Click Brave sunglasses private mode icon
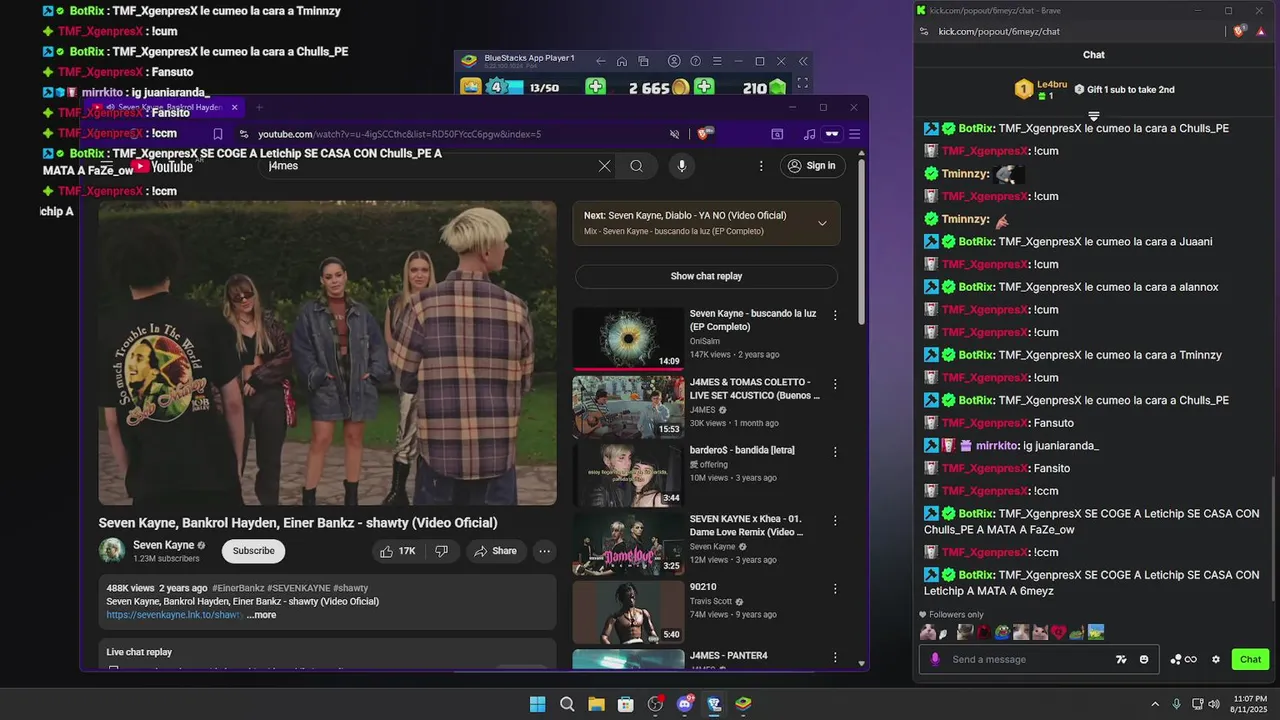 [x=831, y=134]
